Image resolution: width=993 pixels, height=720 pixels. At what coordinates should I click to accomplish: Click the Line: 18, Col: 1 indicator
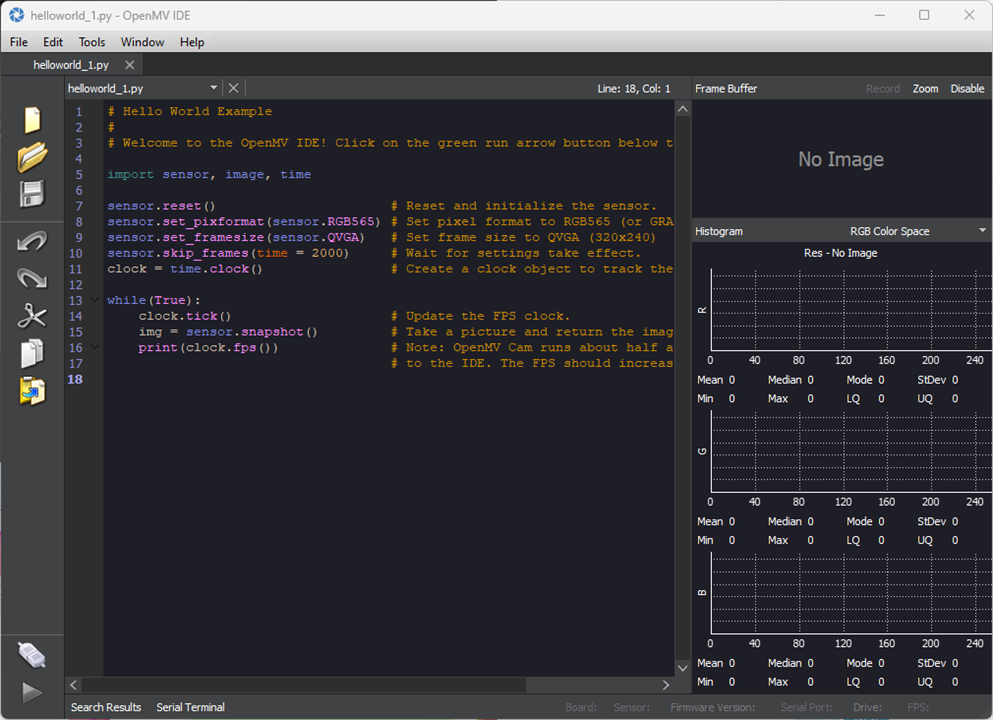pyautogui.click(x=633, y=89)
